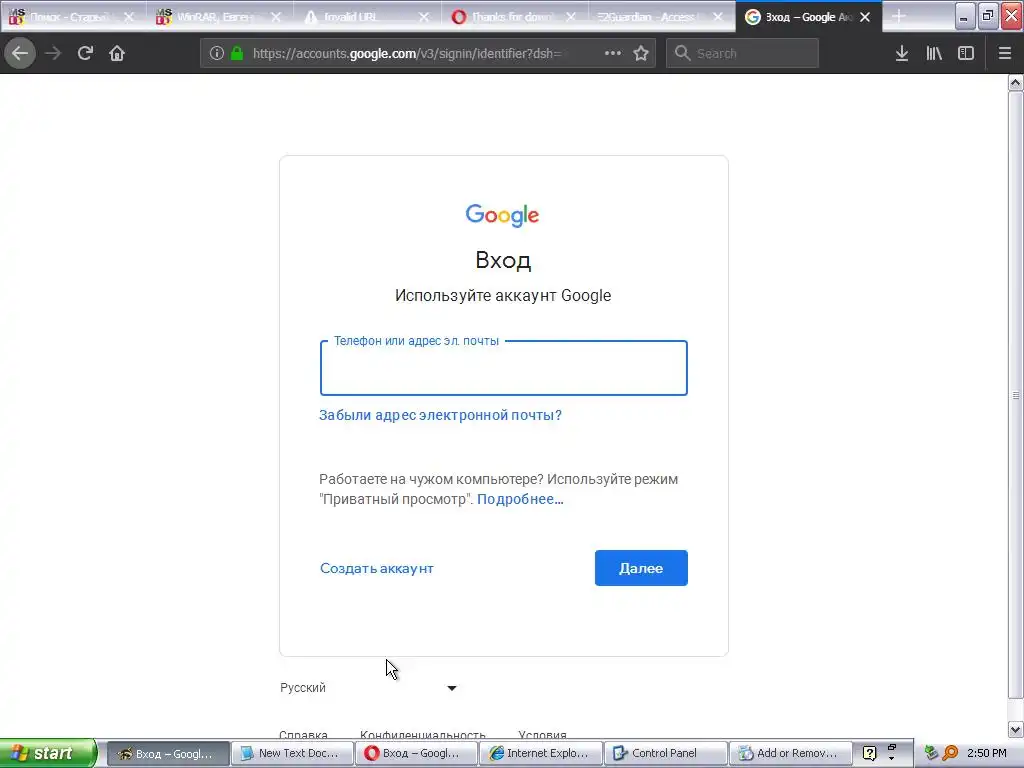Open the browser home page
Image resolution: width=1024 pixels, height=768 pixels.
point(117,54)
